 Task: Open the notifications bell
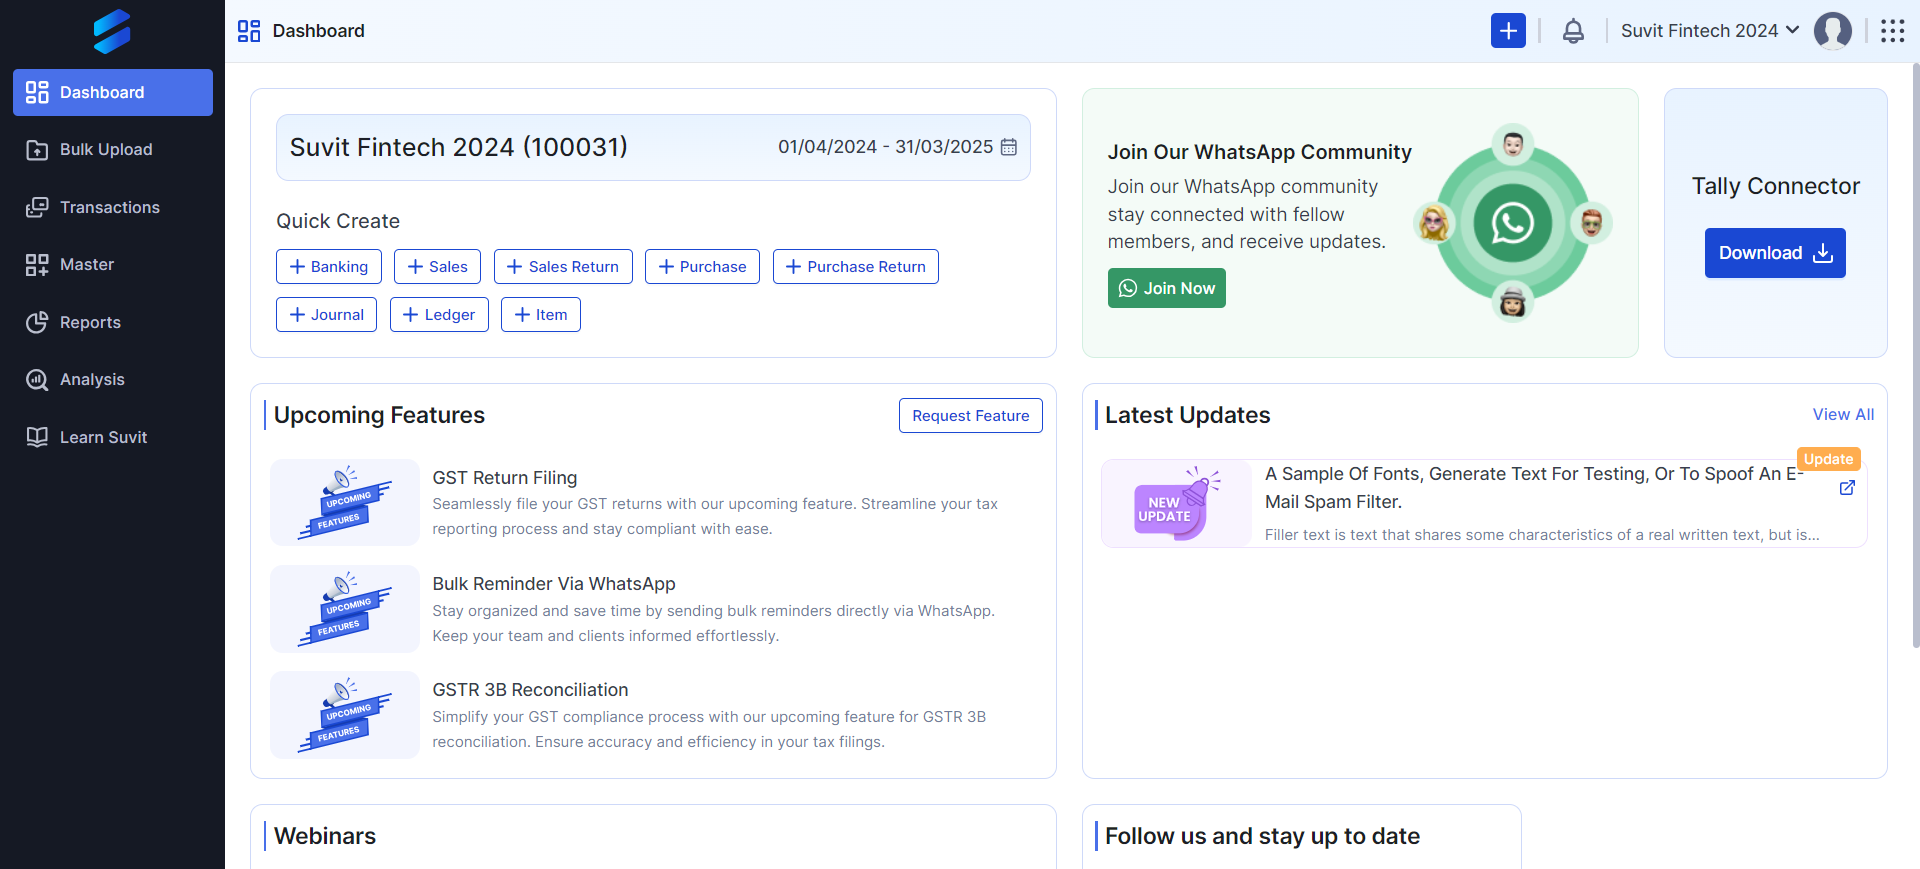(x=1573, y=31)
